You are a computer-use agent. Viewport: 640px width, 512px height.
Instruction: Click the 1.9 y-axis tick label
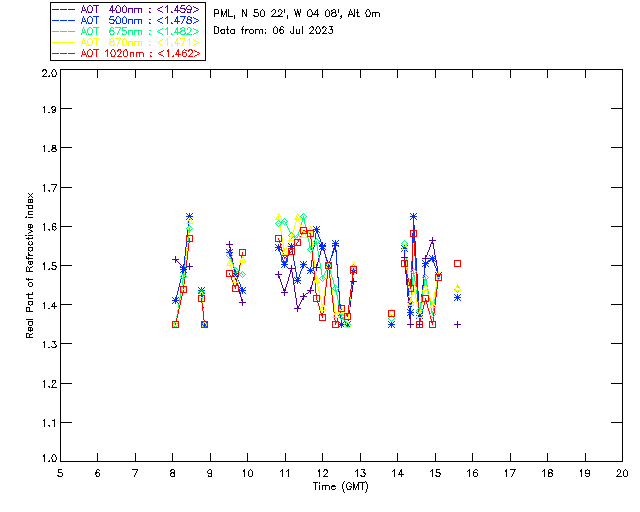click(x=49, y=109)
